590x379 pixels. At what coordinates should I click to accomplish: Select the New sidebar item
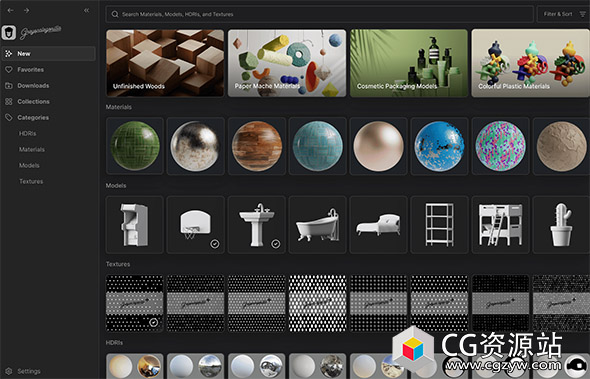click(x=48, y=54)
